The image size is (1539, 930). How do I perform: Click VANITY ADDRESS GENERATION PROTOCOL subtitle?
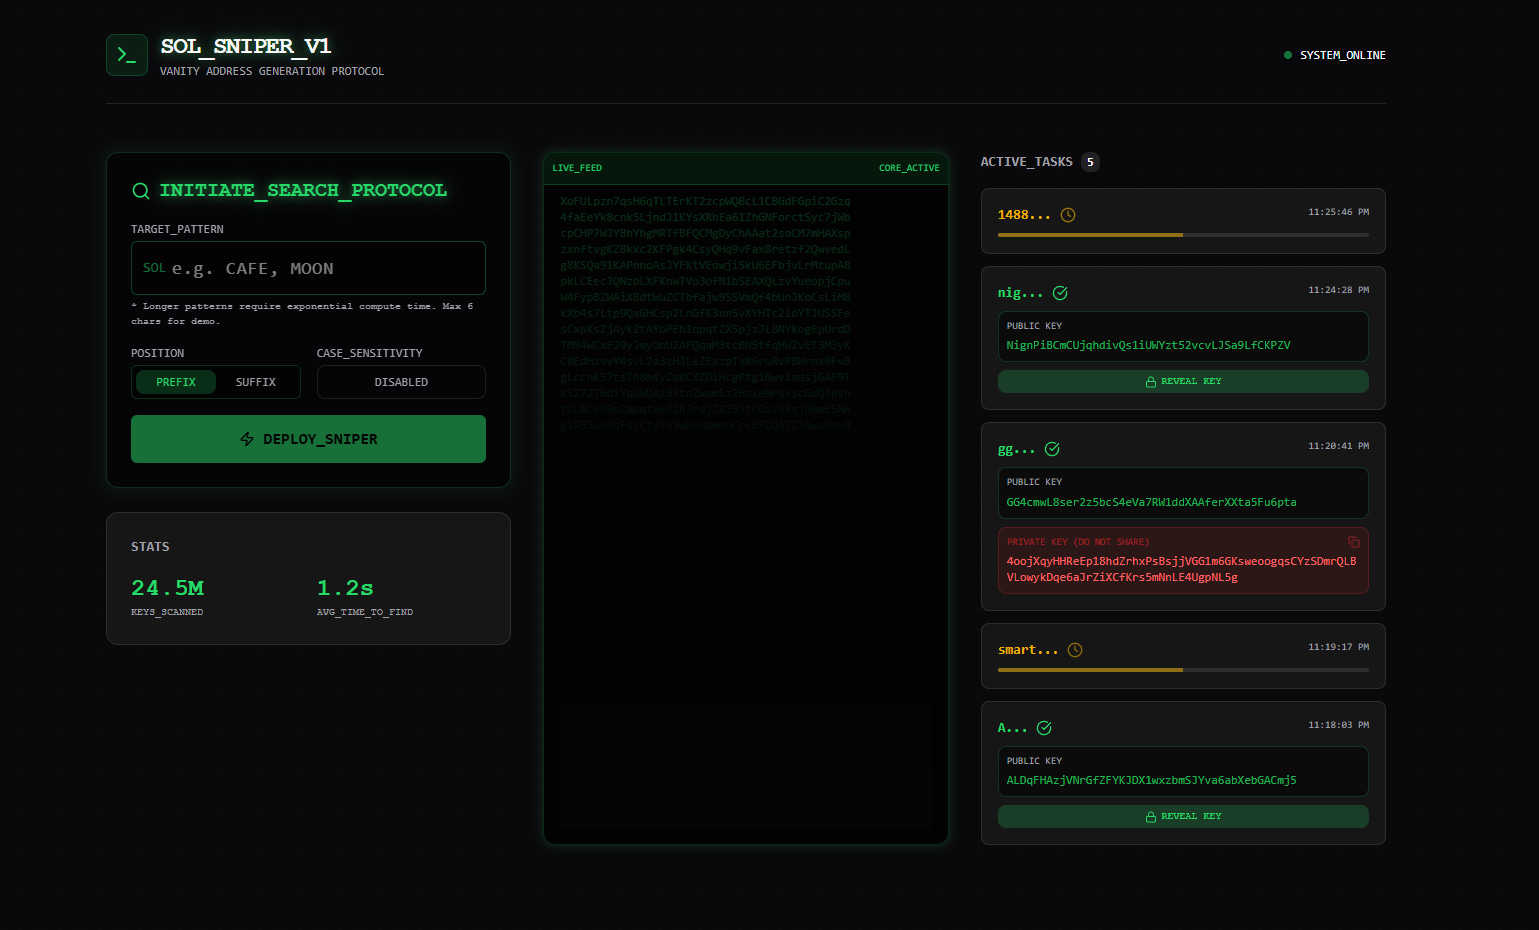[x=272, y=71]
